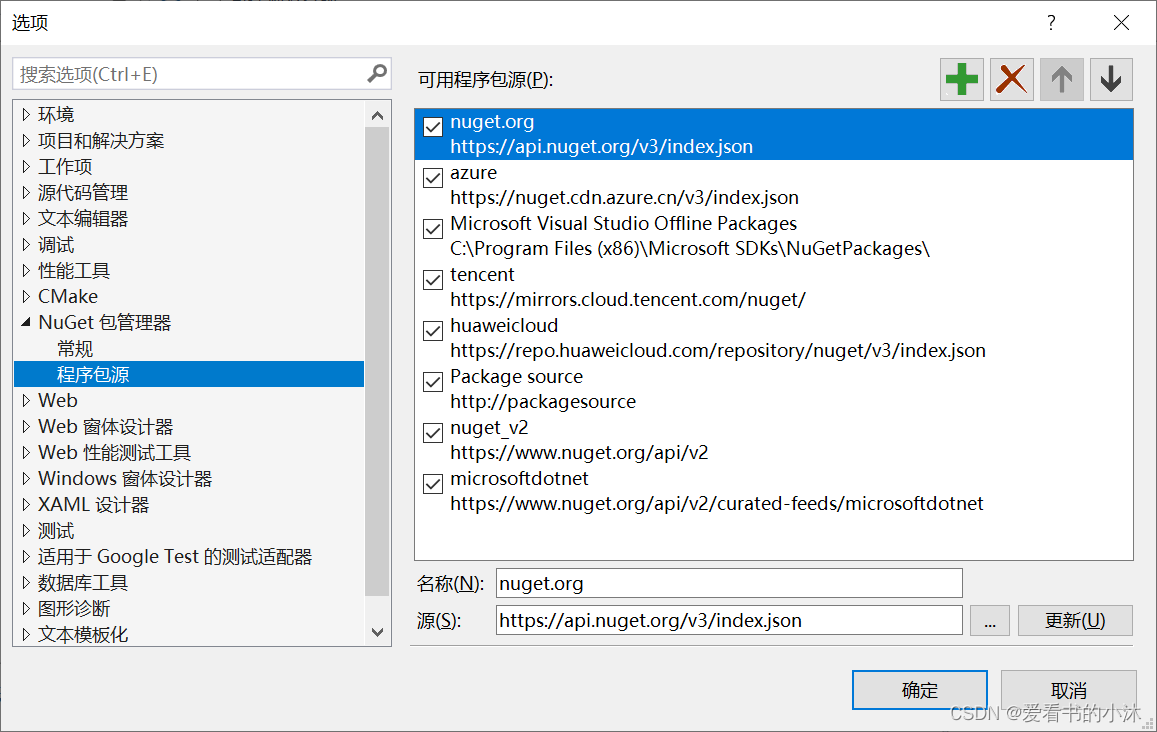This screenshot has width=1157, height=732.
Task: Click the search magnifier icon
Action: coord(377,73)
